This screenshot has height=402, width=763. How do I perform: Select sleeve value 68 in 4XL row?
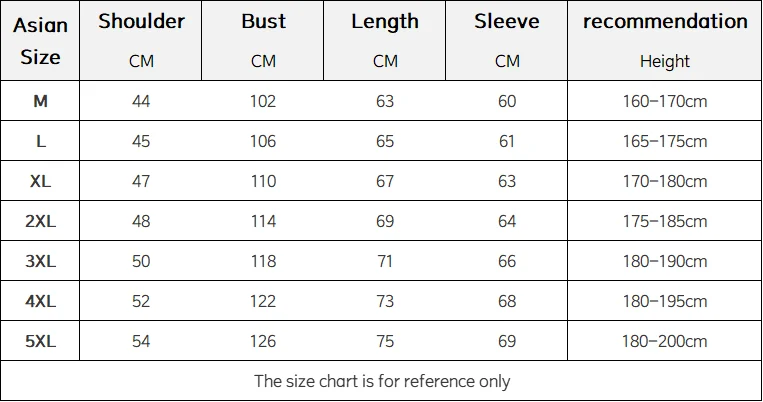507,301
